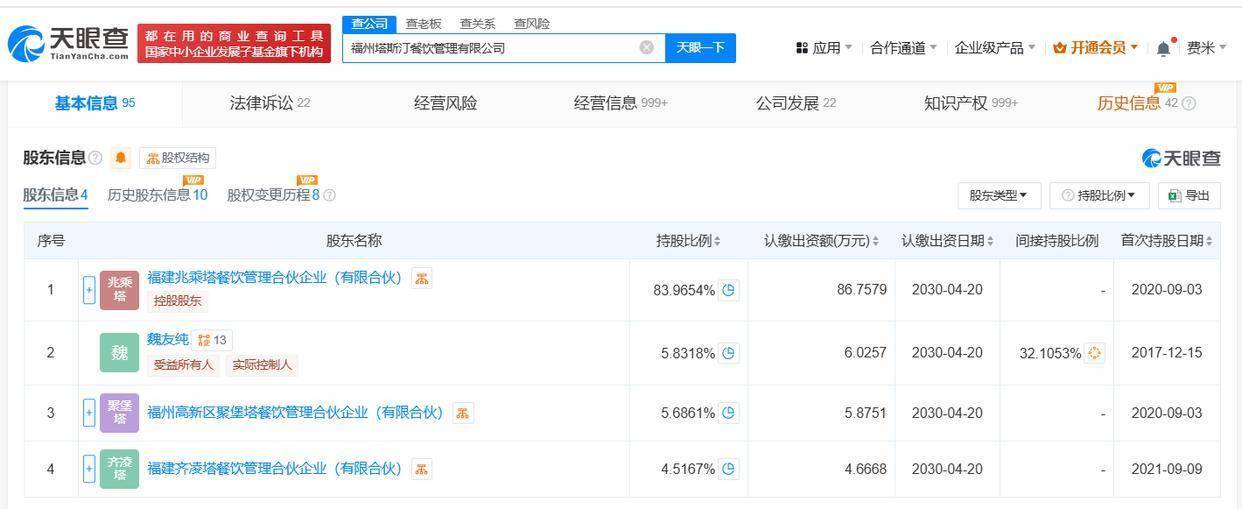
Task: Expand the 福州高新区聚堡塔 shareholder row
Action: pos(89,413)
